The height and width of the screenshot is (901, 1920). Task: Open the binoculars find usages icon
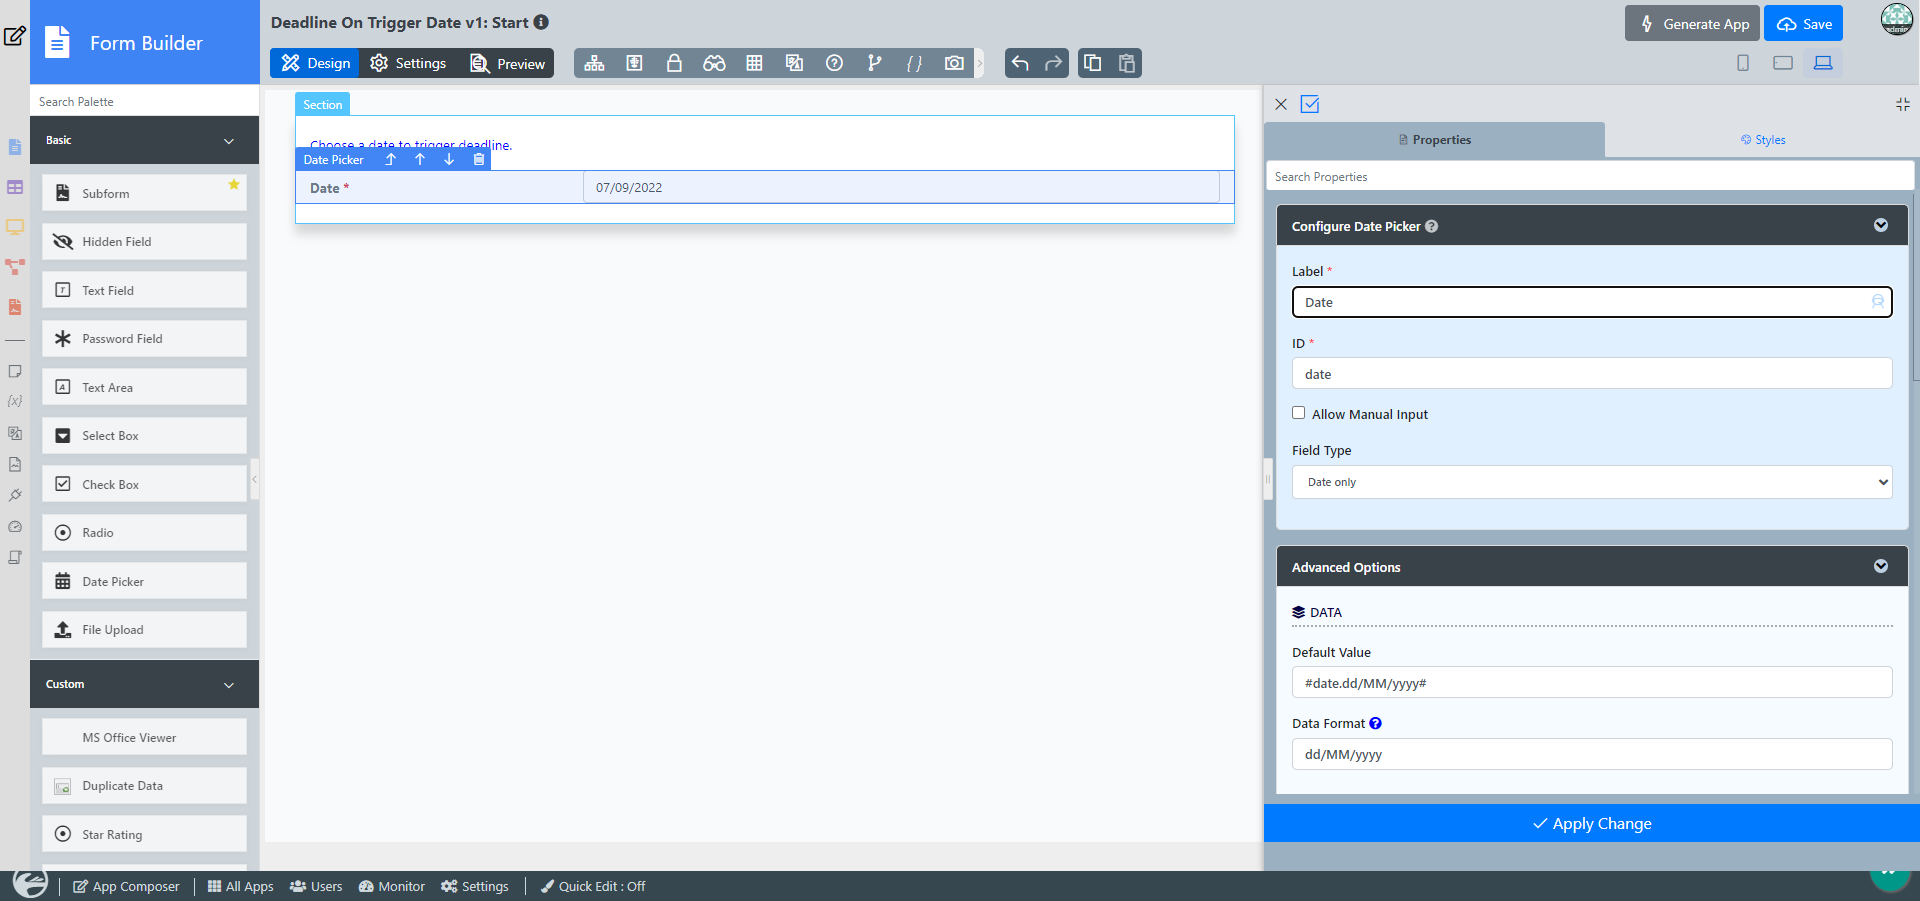point(714,63)
